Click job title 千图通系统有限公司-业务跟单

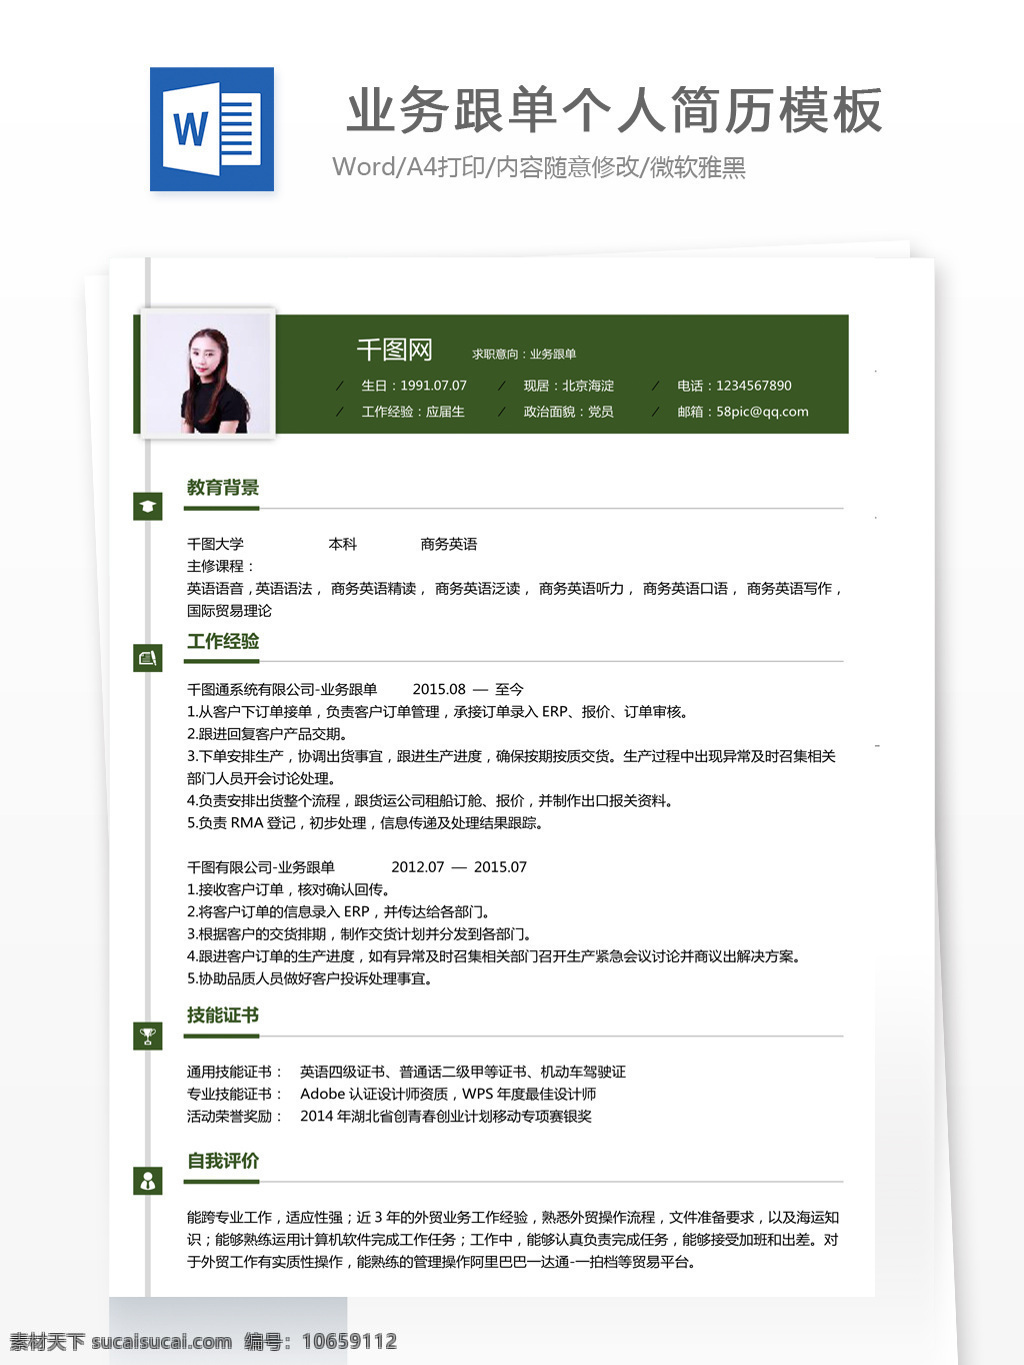282,689
